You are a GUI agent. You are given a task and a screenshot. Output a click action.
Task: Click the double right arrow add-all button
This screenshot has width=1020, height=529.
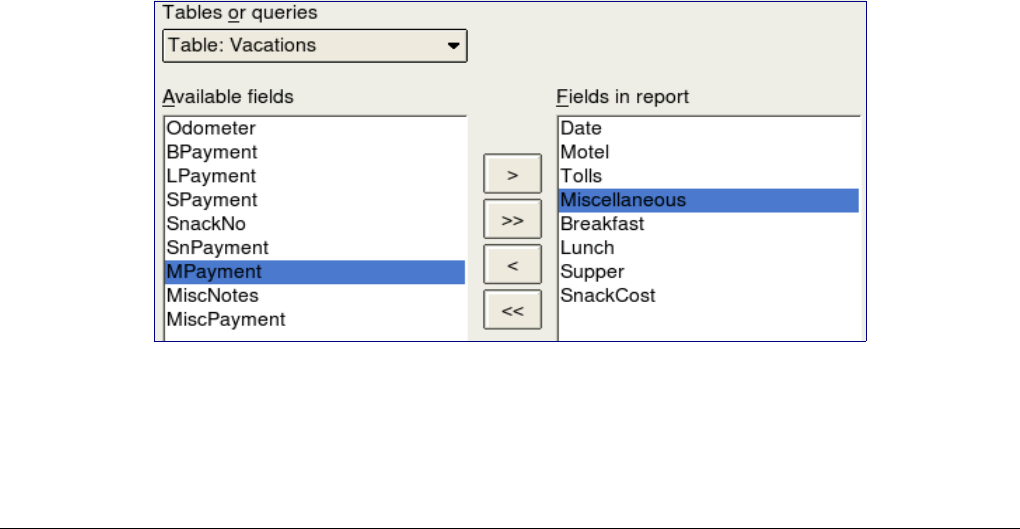tap(512, 219)
